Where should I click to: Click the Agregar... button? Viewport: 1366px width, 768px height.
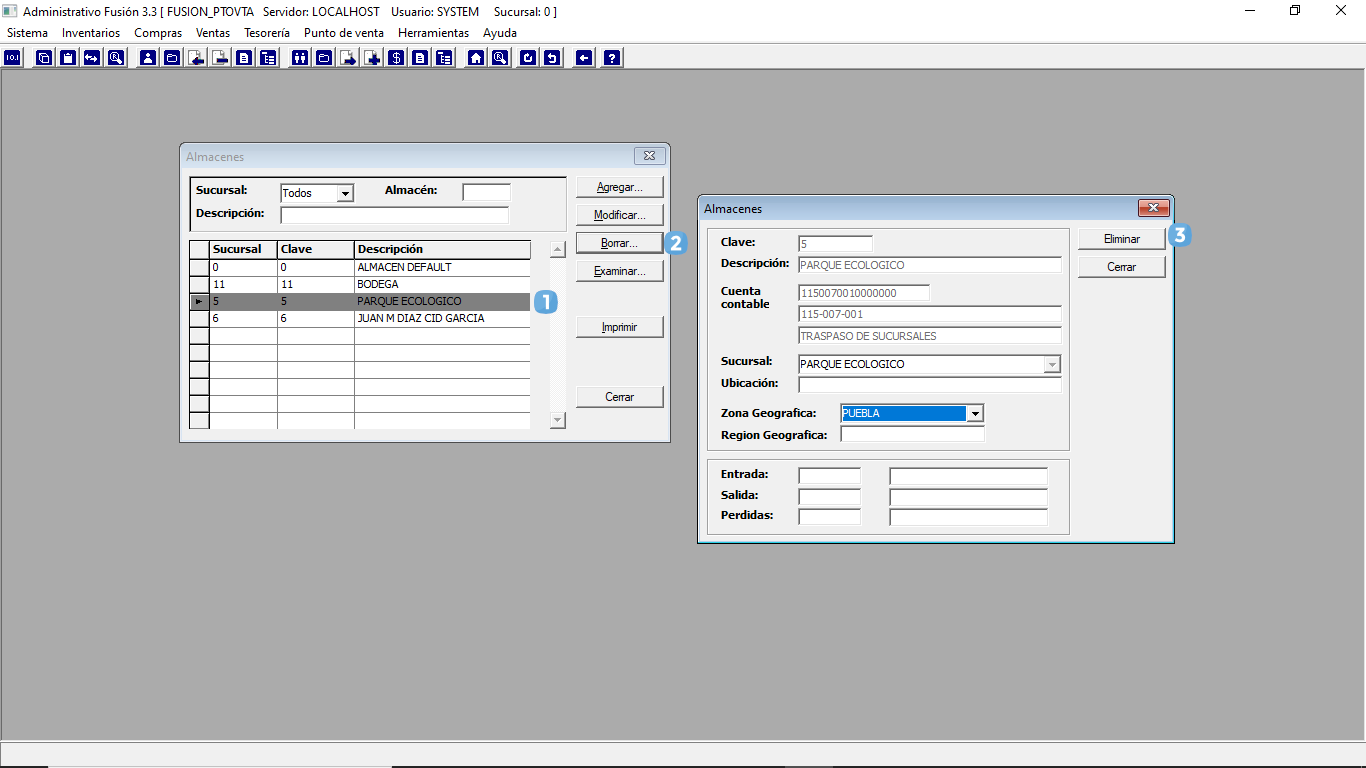click(620, 187)
